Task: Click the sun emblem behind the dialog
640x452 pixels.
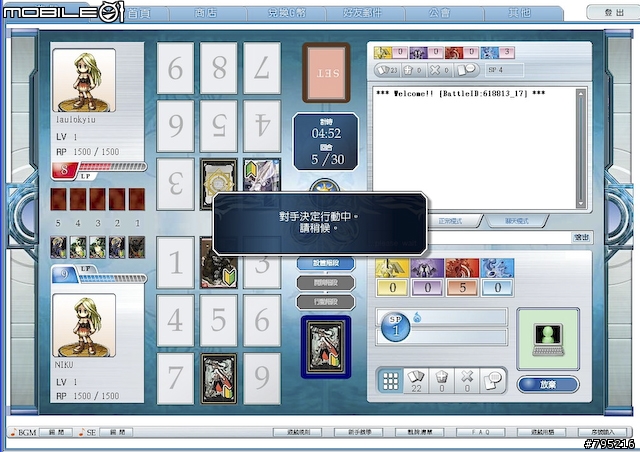Action: pyautogui.click(x=324, y=186)
